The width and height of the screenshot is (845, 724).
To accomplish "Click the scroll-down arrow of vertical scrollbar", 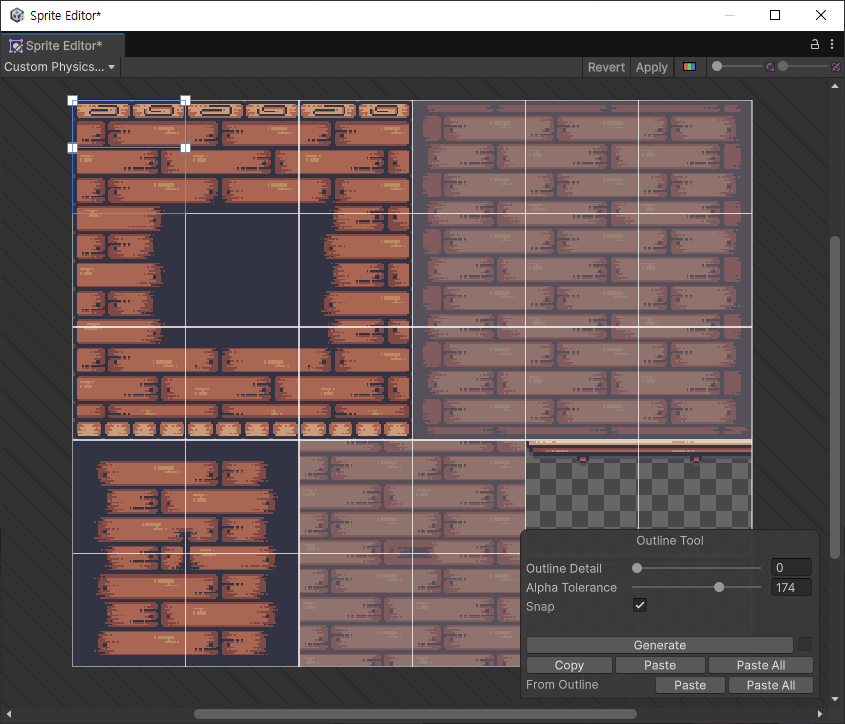I will pyautogui.click(x=835, y=699).
